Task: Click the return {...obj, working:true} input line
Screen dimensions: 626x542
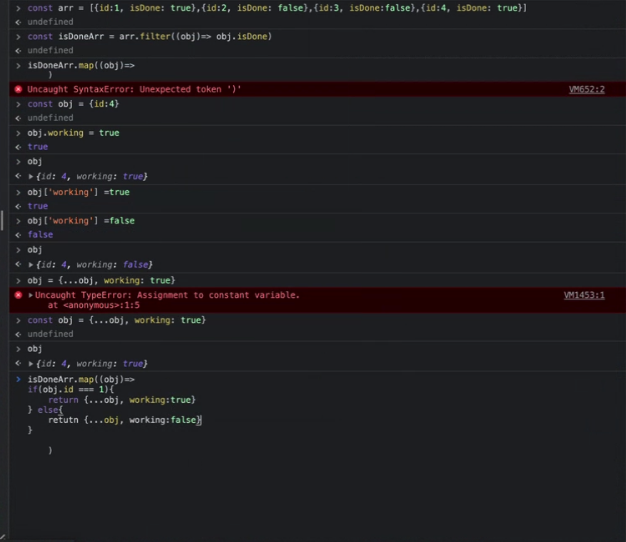Action: [122, 400]
